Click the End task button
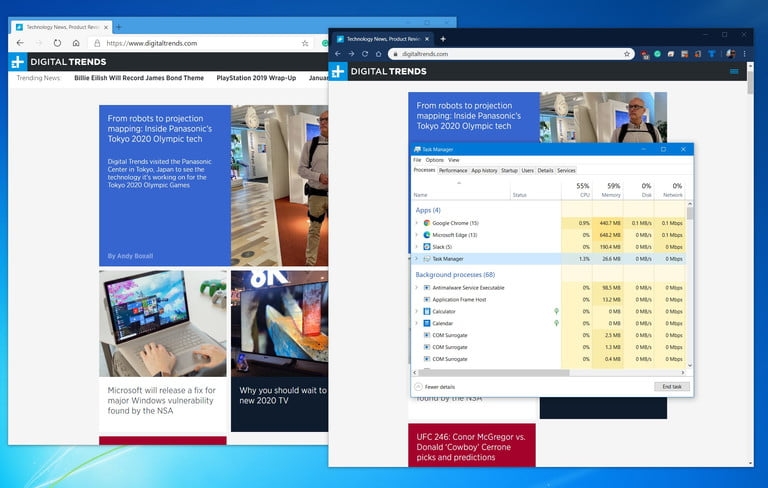This screenshot has width=768, height=488. [672, 387]
